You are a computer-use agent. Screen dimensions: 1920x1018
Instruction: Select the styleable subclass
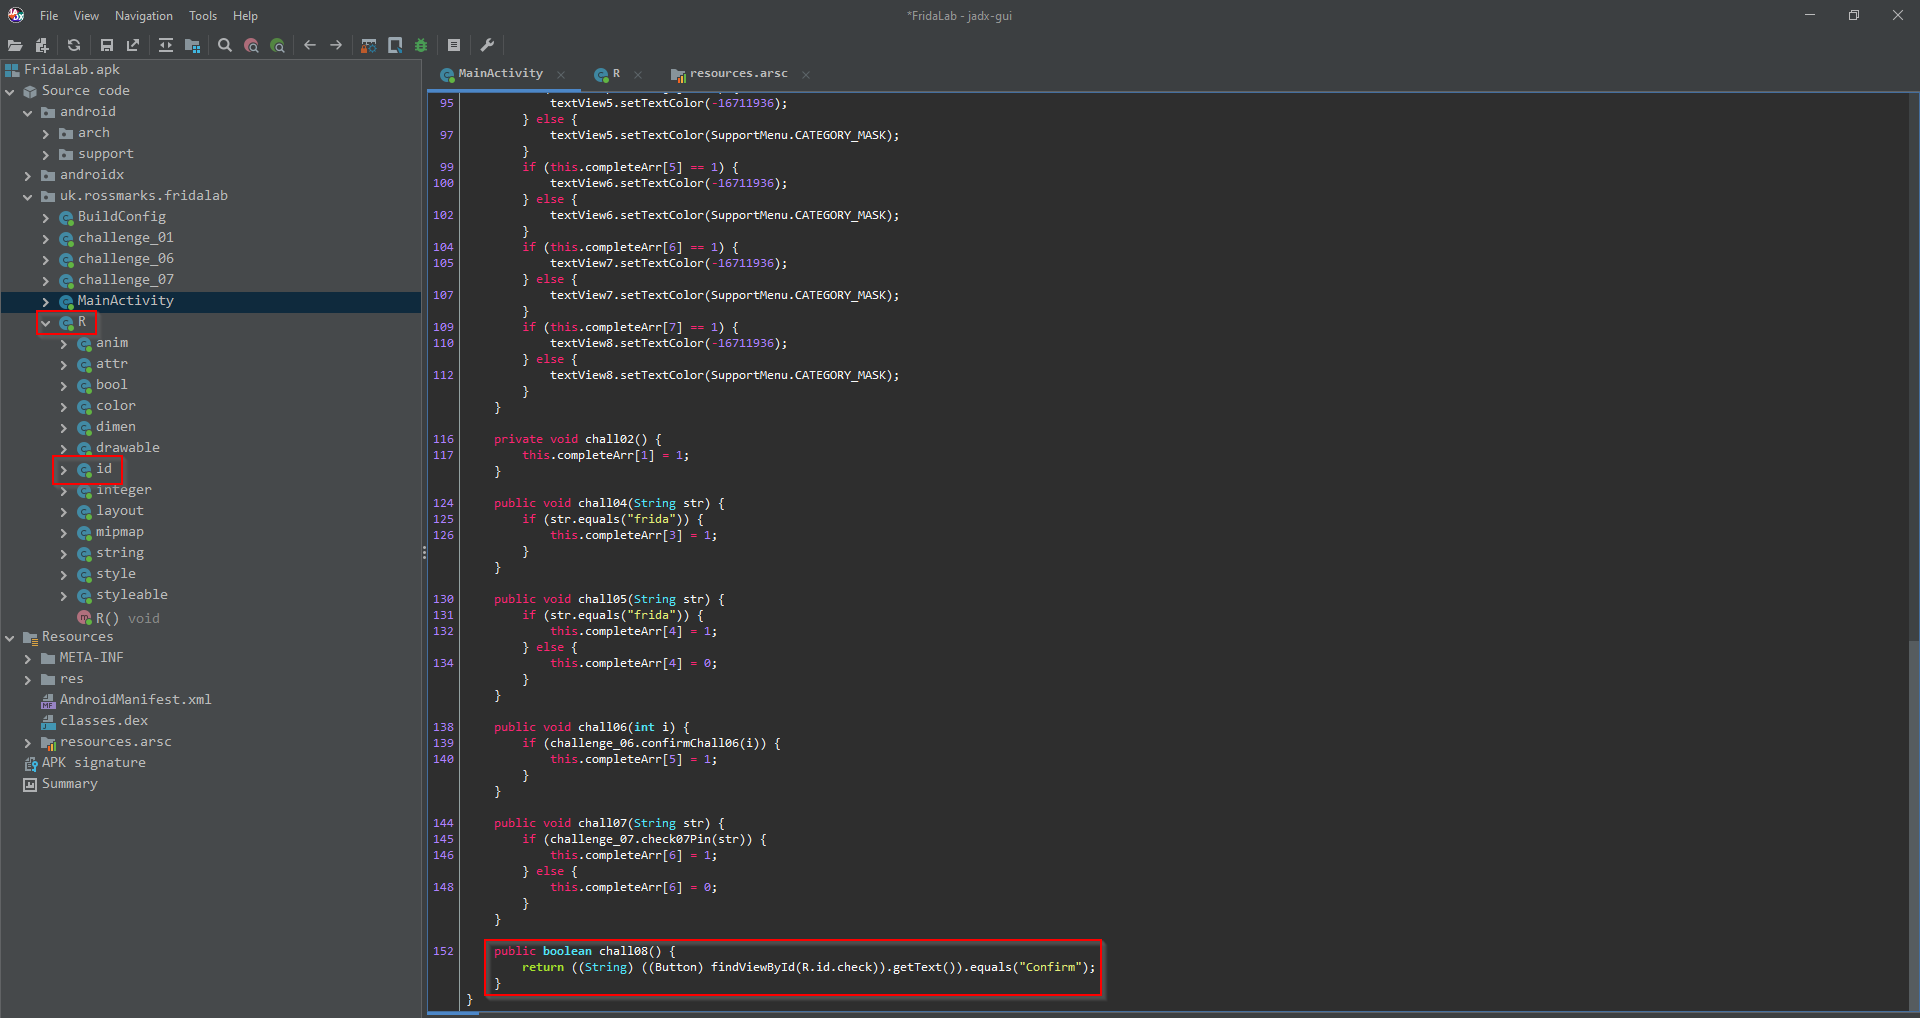(132, 595)
